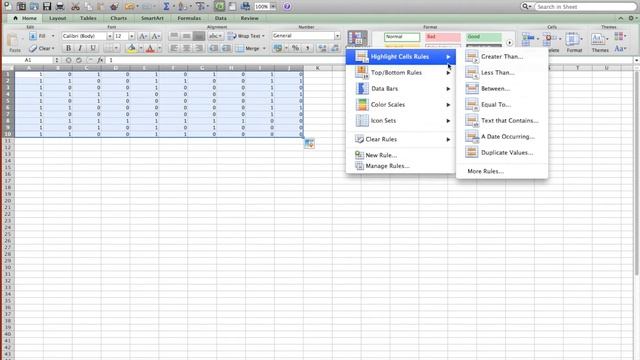The image size is (640, 360).
Task: Switch to the Charts ribbon tab
Action: pos(118,18)
